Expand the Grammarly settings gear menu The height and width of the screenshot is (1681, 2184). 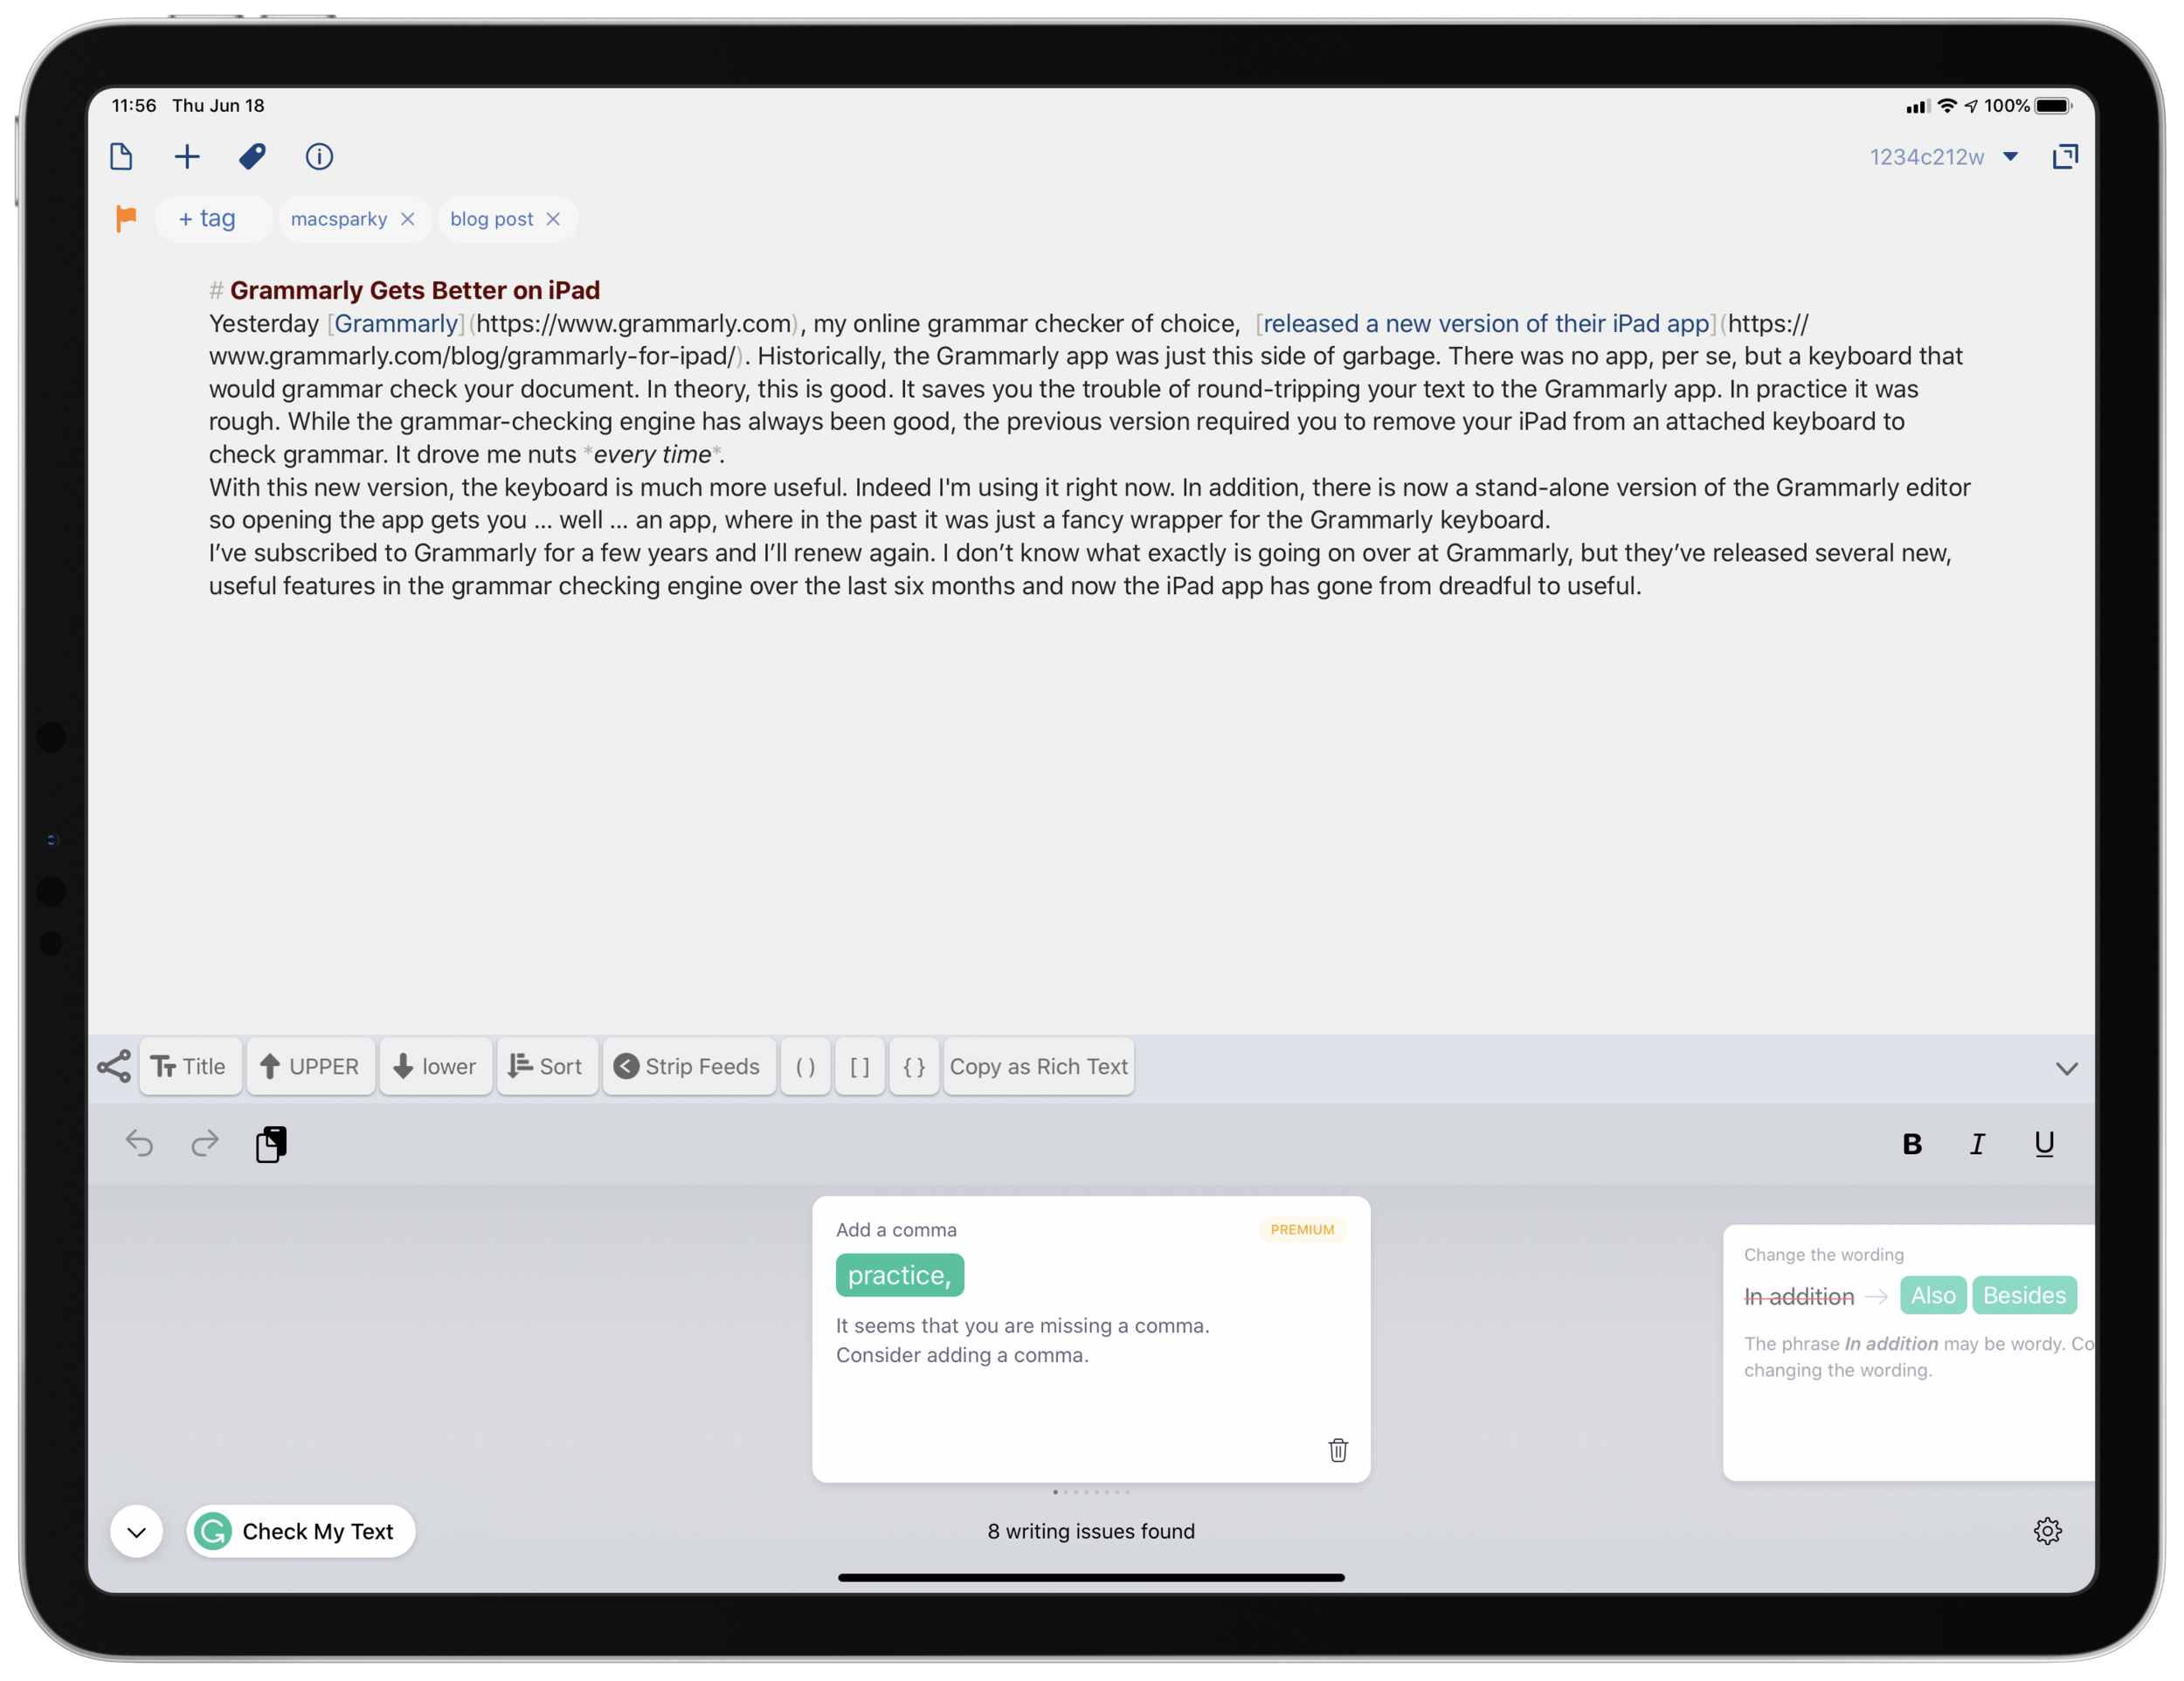tap(2046, 1531)
